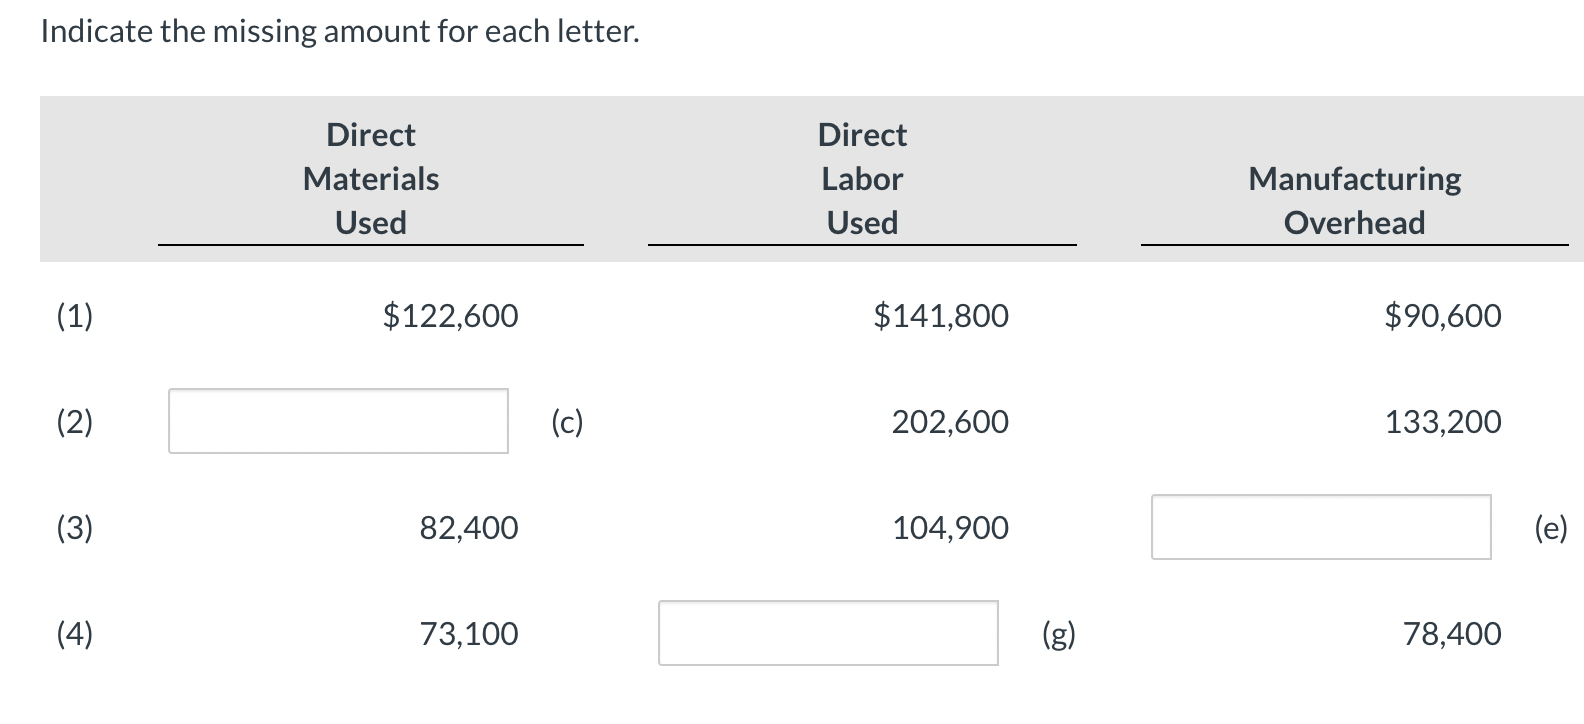This screenshot has width=1584, height=724.
Task: Click the 133,200 overhead value
Action: tap(1443, 422)
